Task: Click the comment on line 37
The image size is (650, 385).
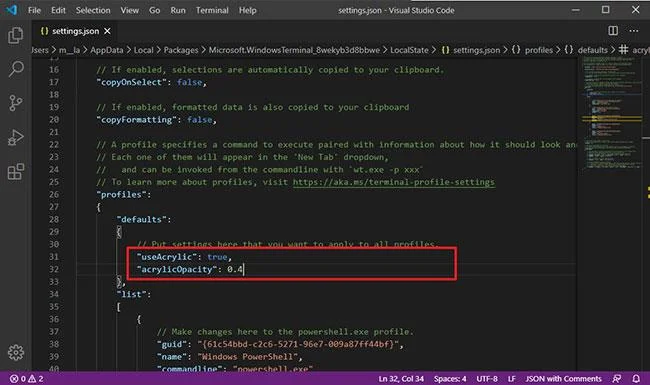Action: 285,332
